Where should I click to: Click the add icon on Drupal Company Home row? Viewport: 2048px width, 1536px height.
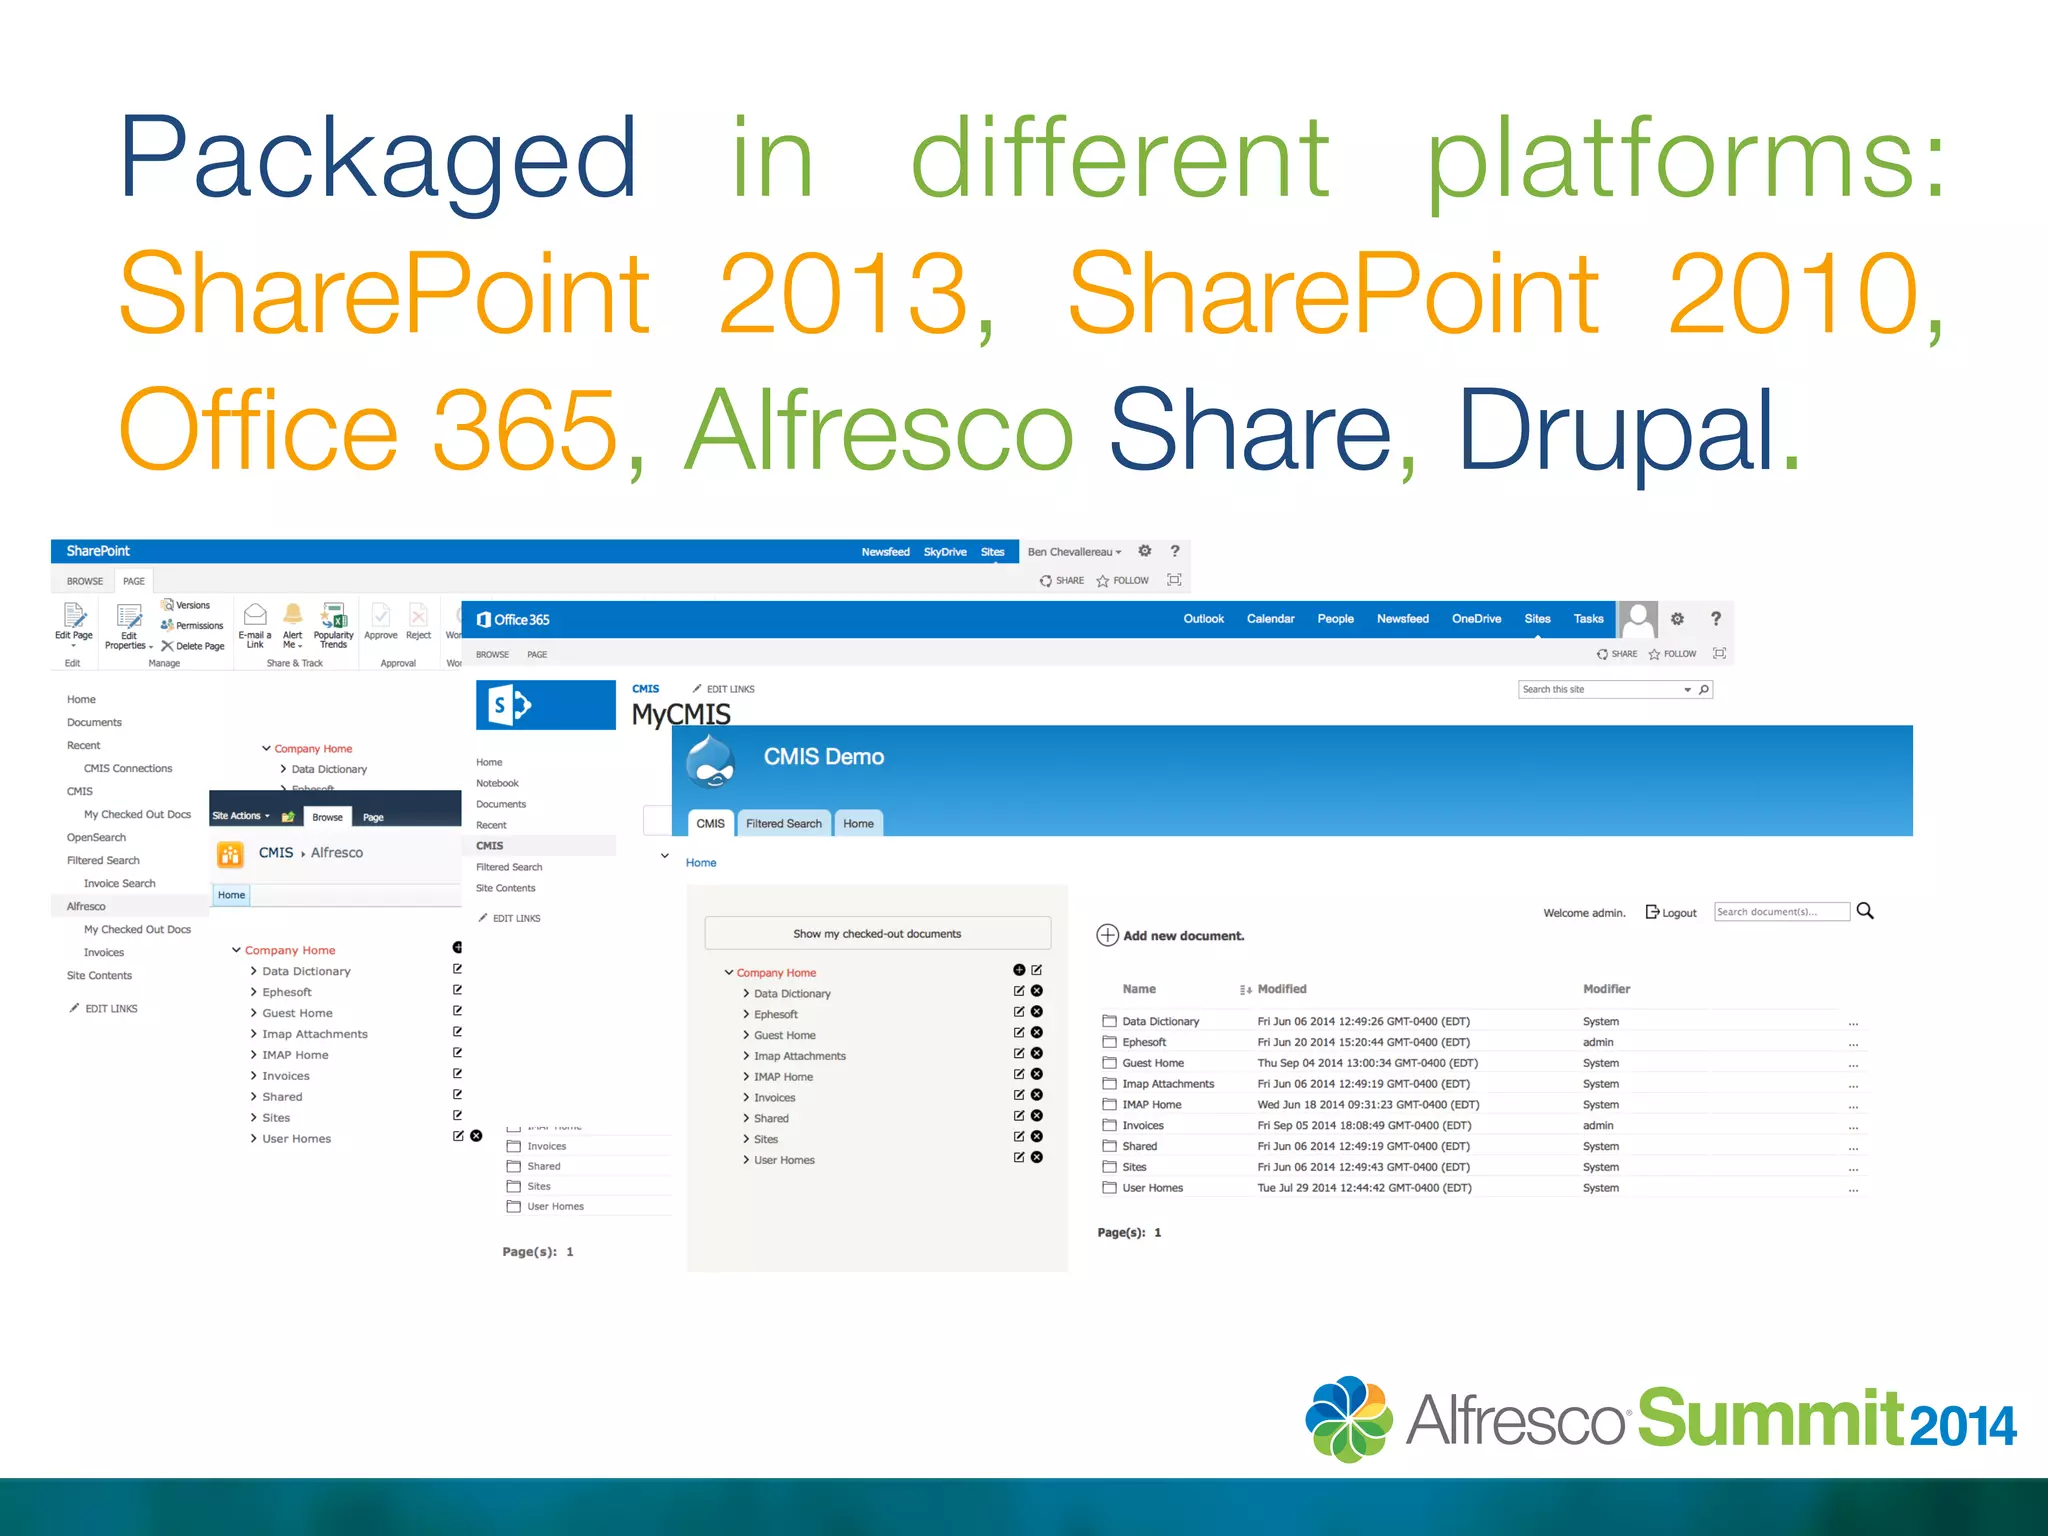pos(1019,970)
